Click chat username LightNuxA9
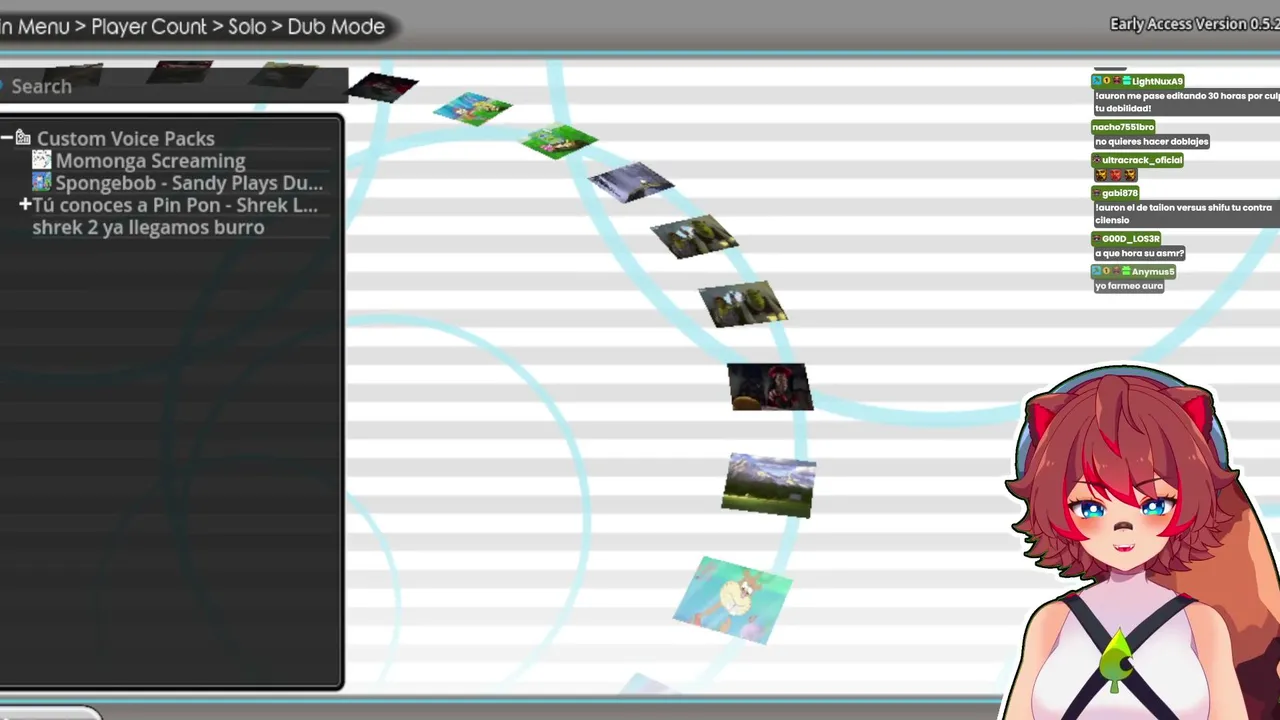 1157,81
